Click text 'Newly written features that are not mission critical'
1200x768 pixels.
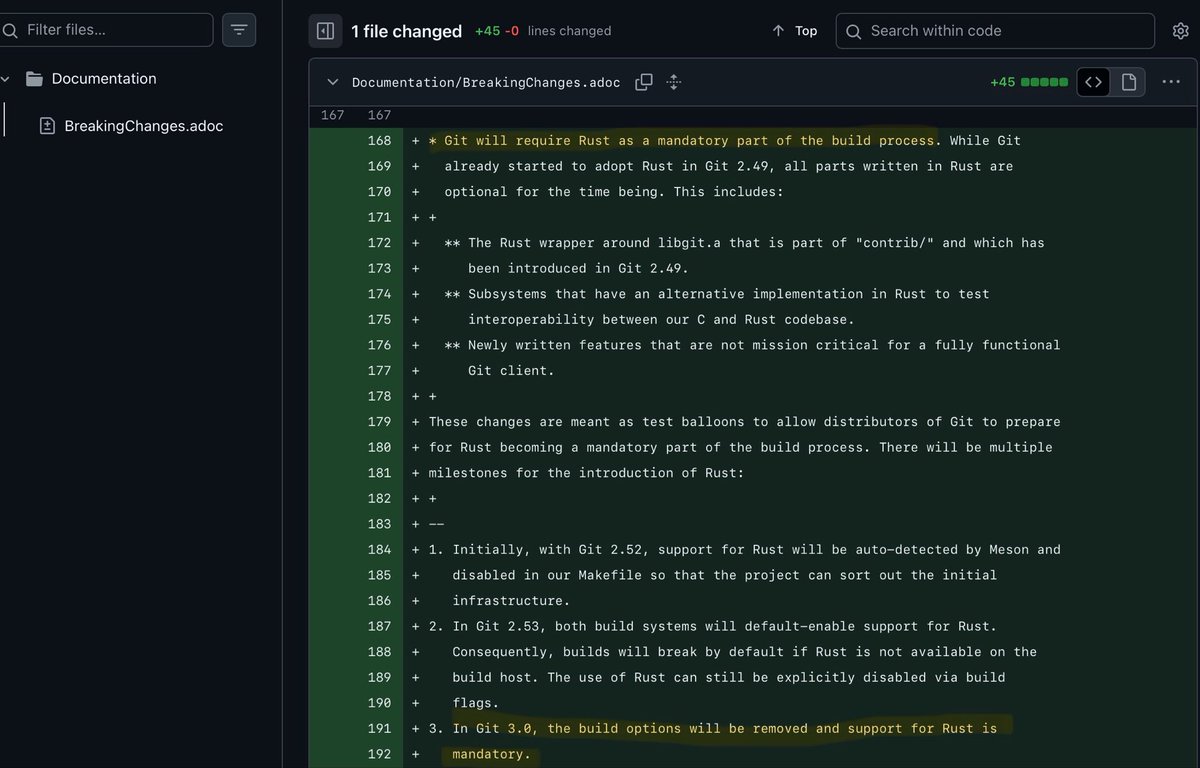[674, 345]
